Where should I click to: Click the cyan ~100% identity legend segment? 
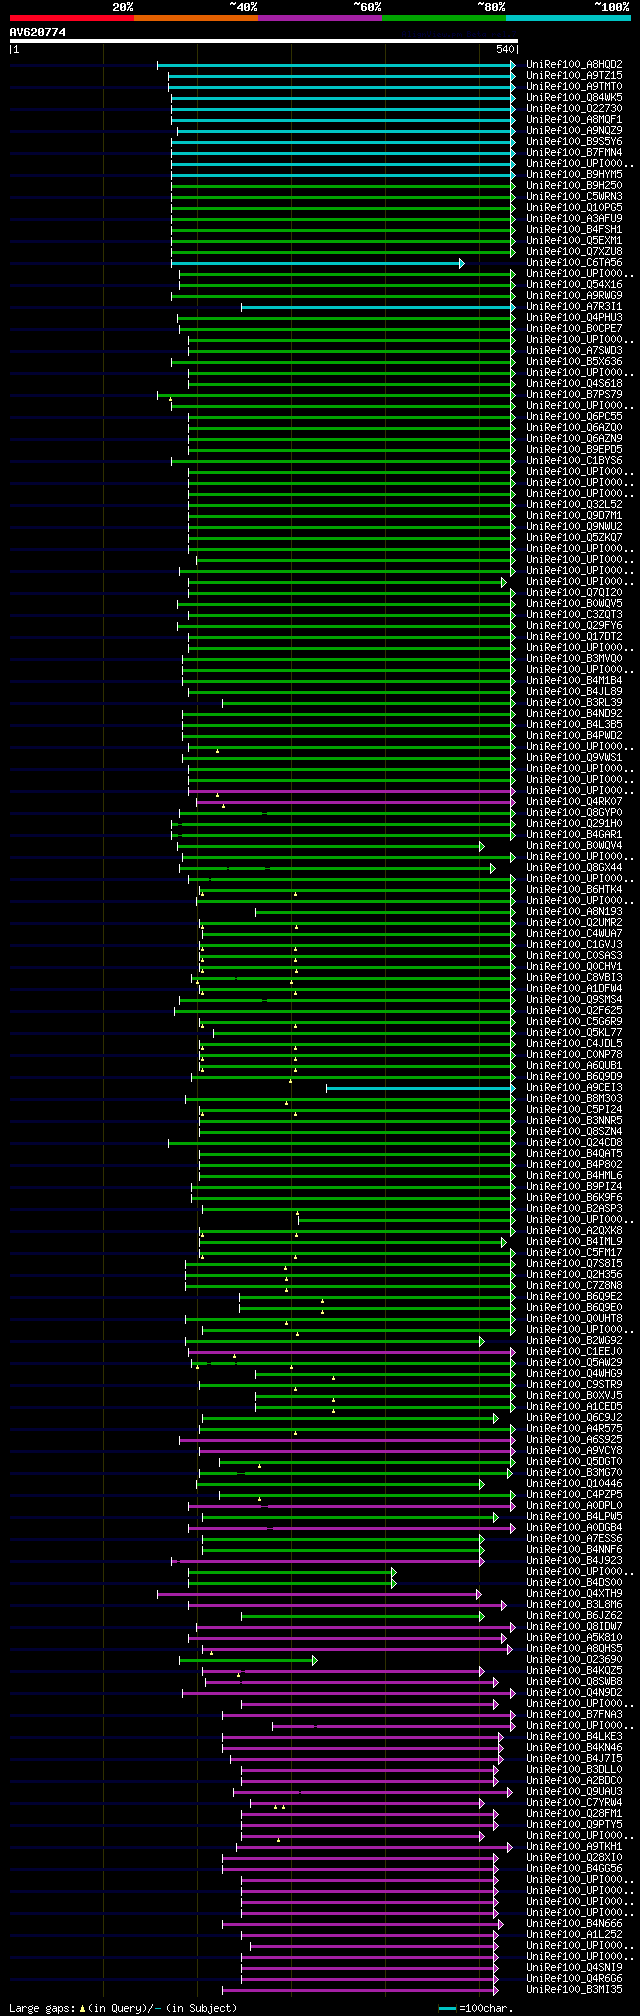pyautogui.click(x=568, y=18)
